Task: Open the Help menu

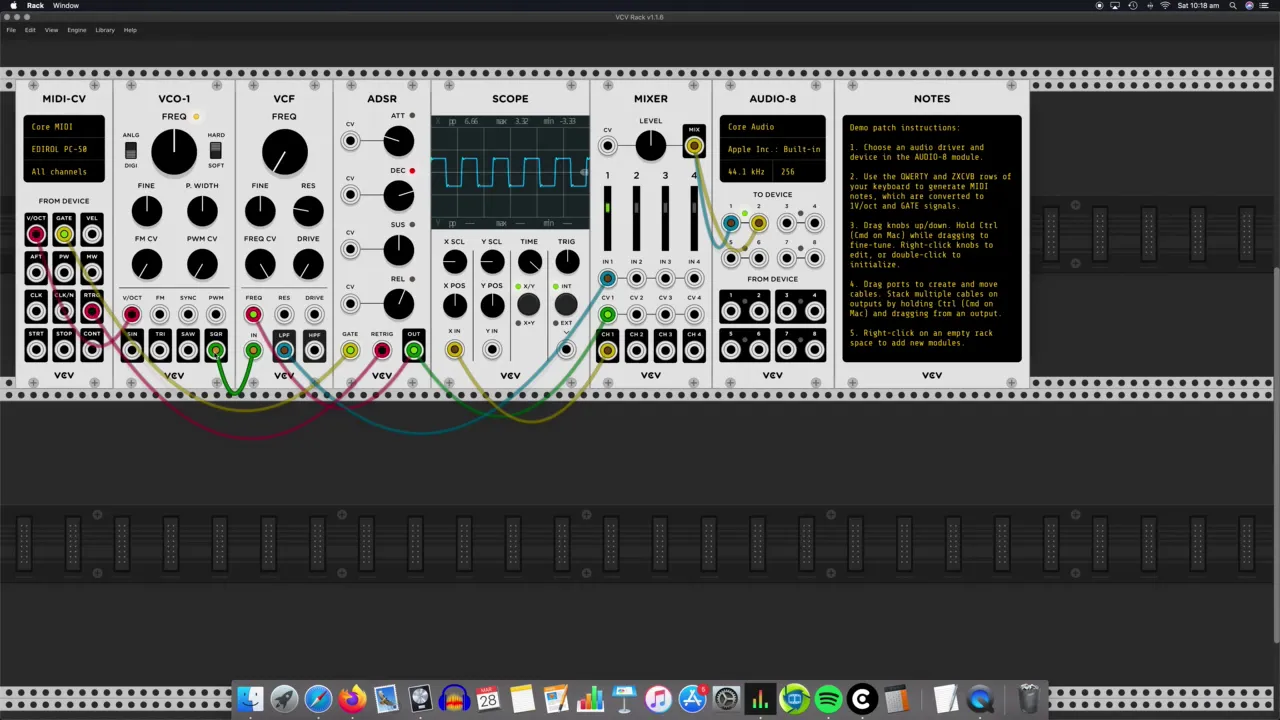Action: click(130, 30)
